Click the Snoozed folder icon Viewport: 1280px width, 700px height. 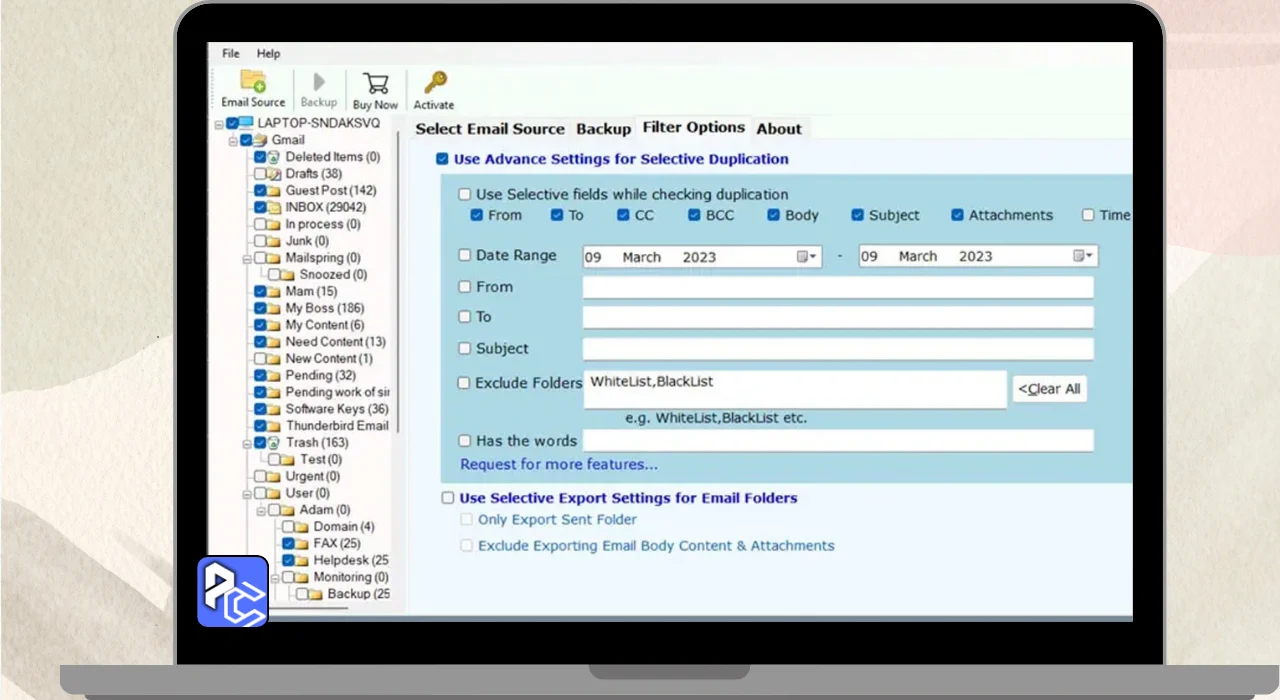[288, 274]
